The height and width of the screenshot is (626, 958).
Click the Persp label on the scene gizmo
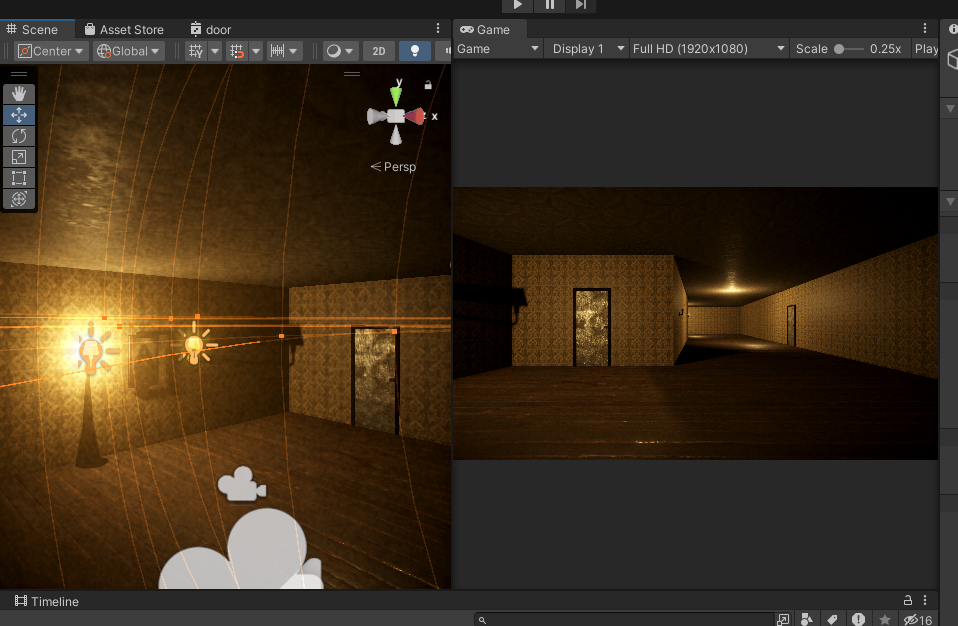pos(398,167)
